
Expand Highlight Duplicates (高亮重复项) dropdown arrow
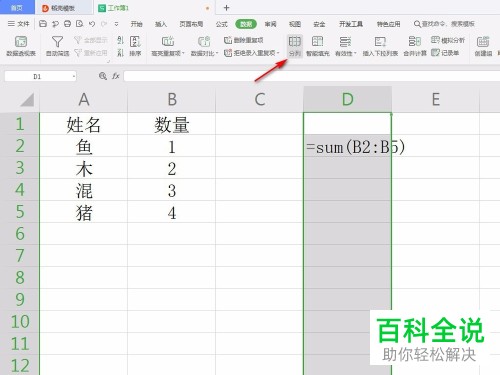183,53
